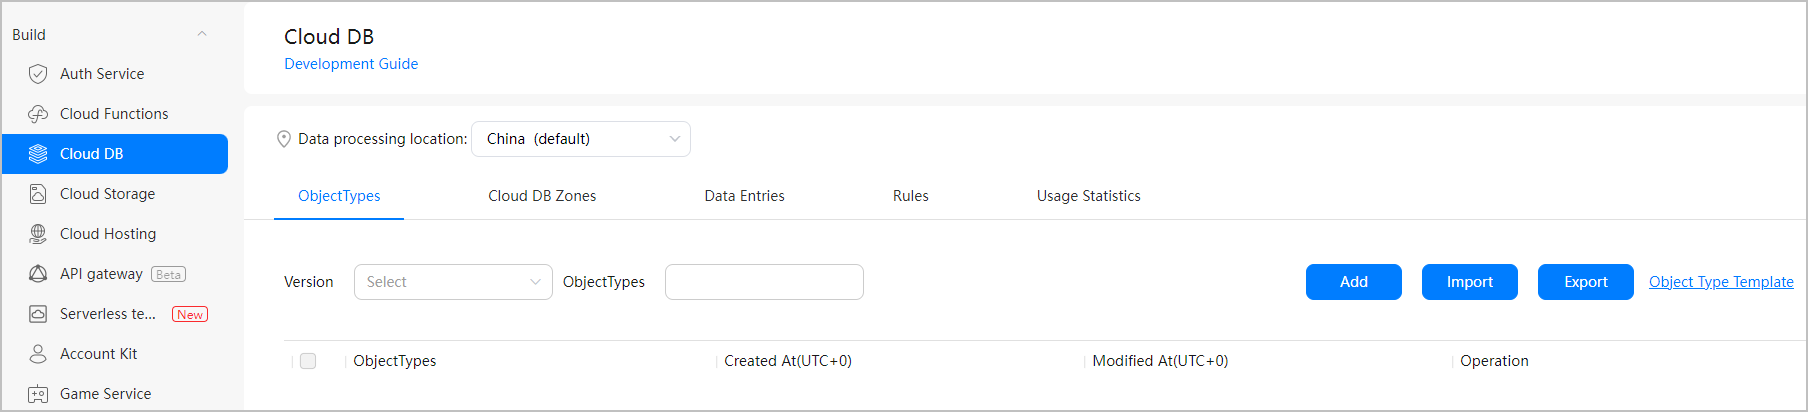This screenshot has height=412, width=1808.
Task: Switch to the Data Entries tab
Action: click(745, 196)
